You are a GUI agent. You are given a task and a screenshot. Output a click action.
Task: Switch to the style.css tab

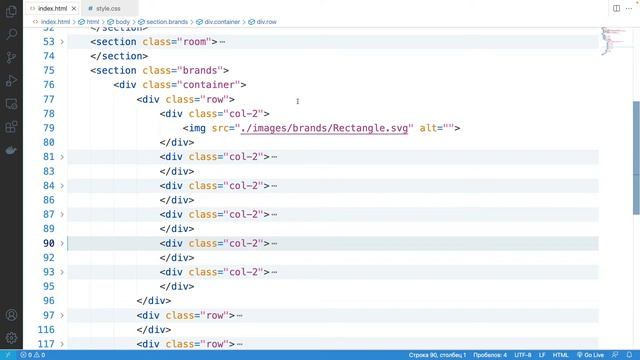click(108, 8)
